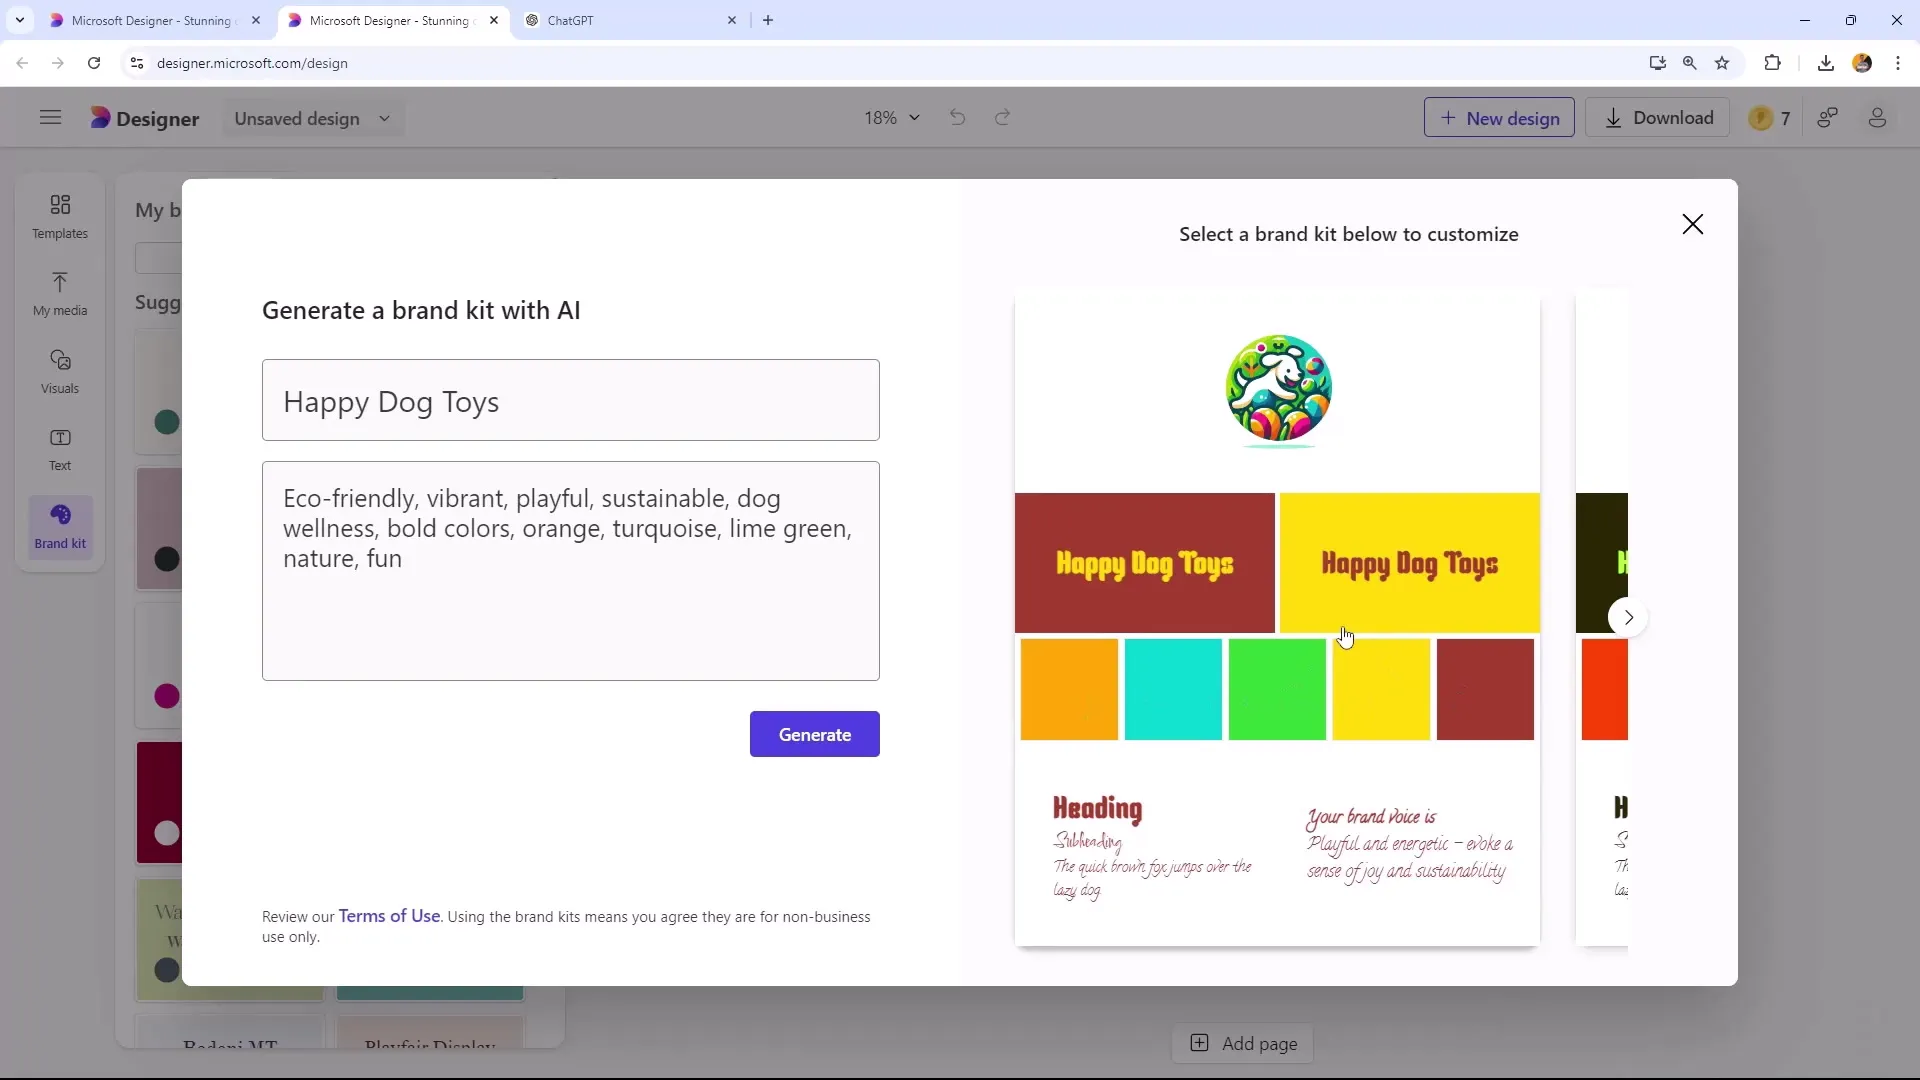Screen dimensions: 1920x1080
Task: Click the New design button
Action: point(1499,118)
